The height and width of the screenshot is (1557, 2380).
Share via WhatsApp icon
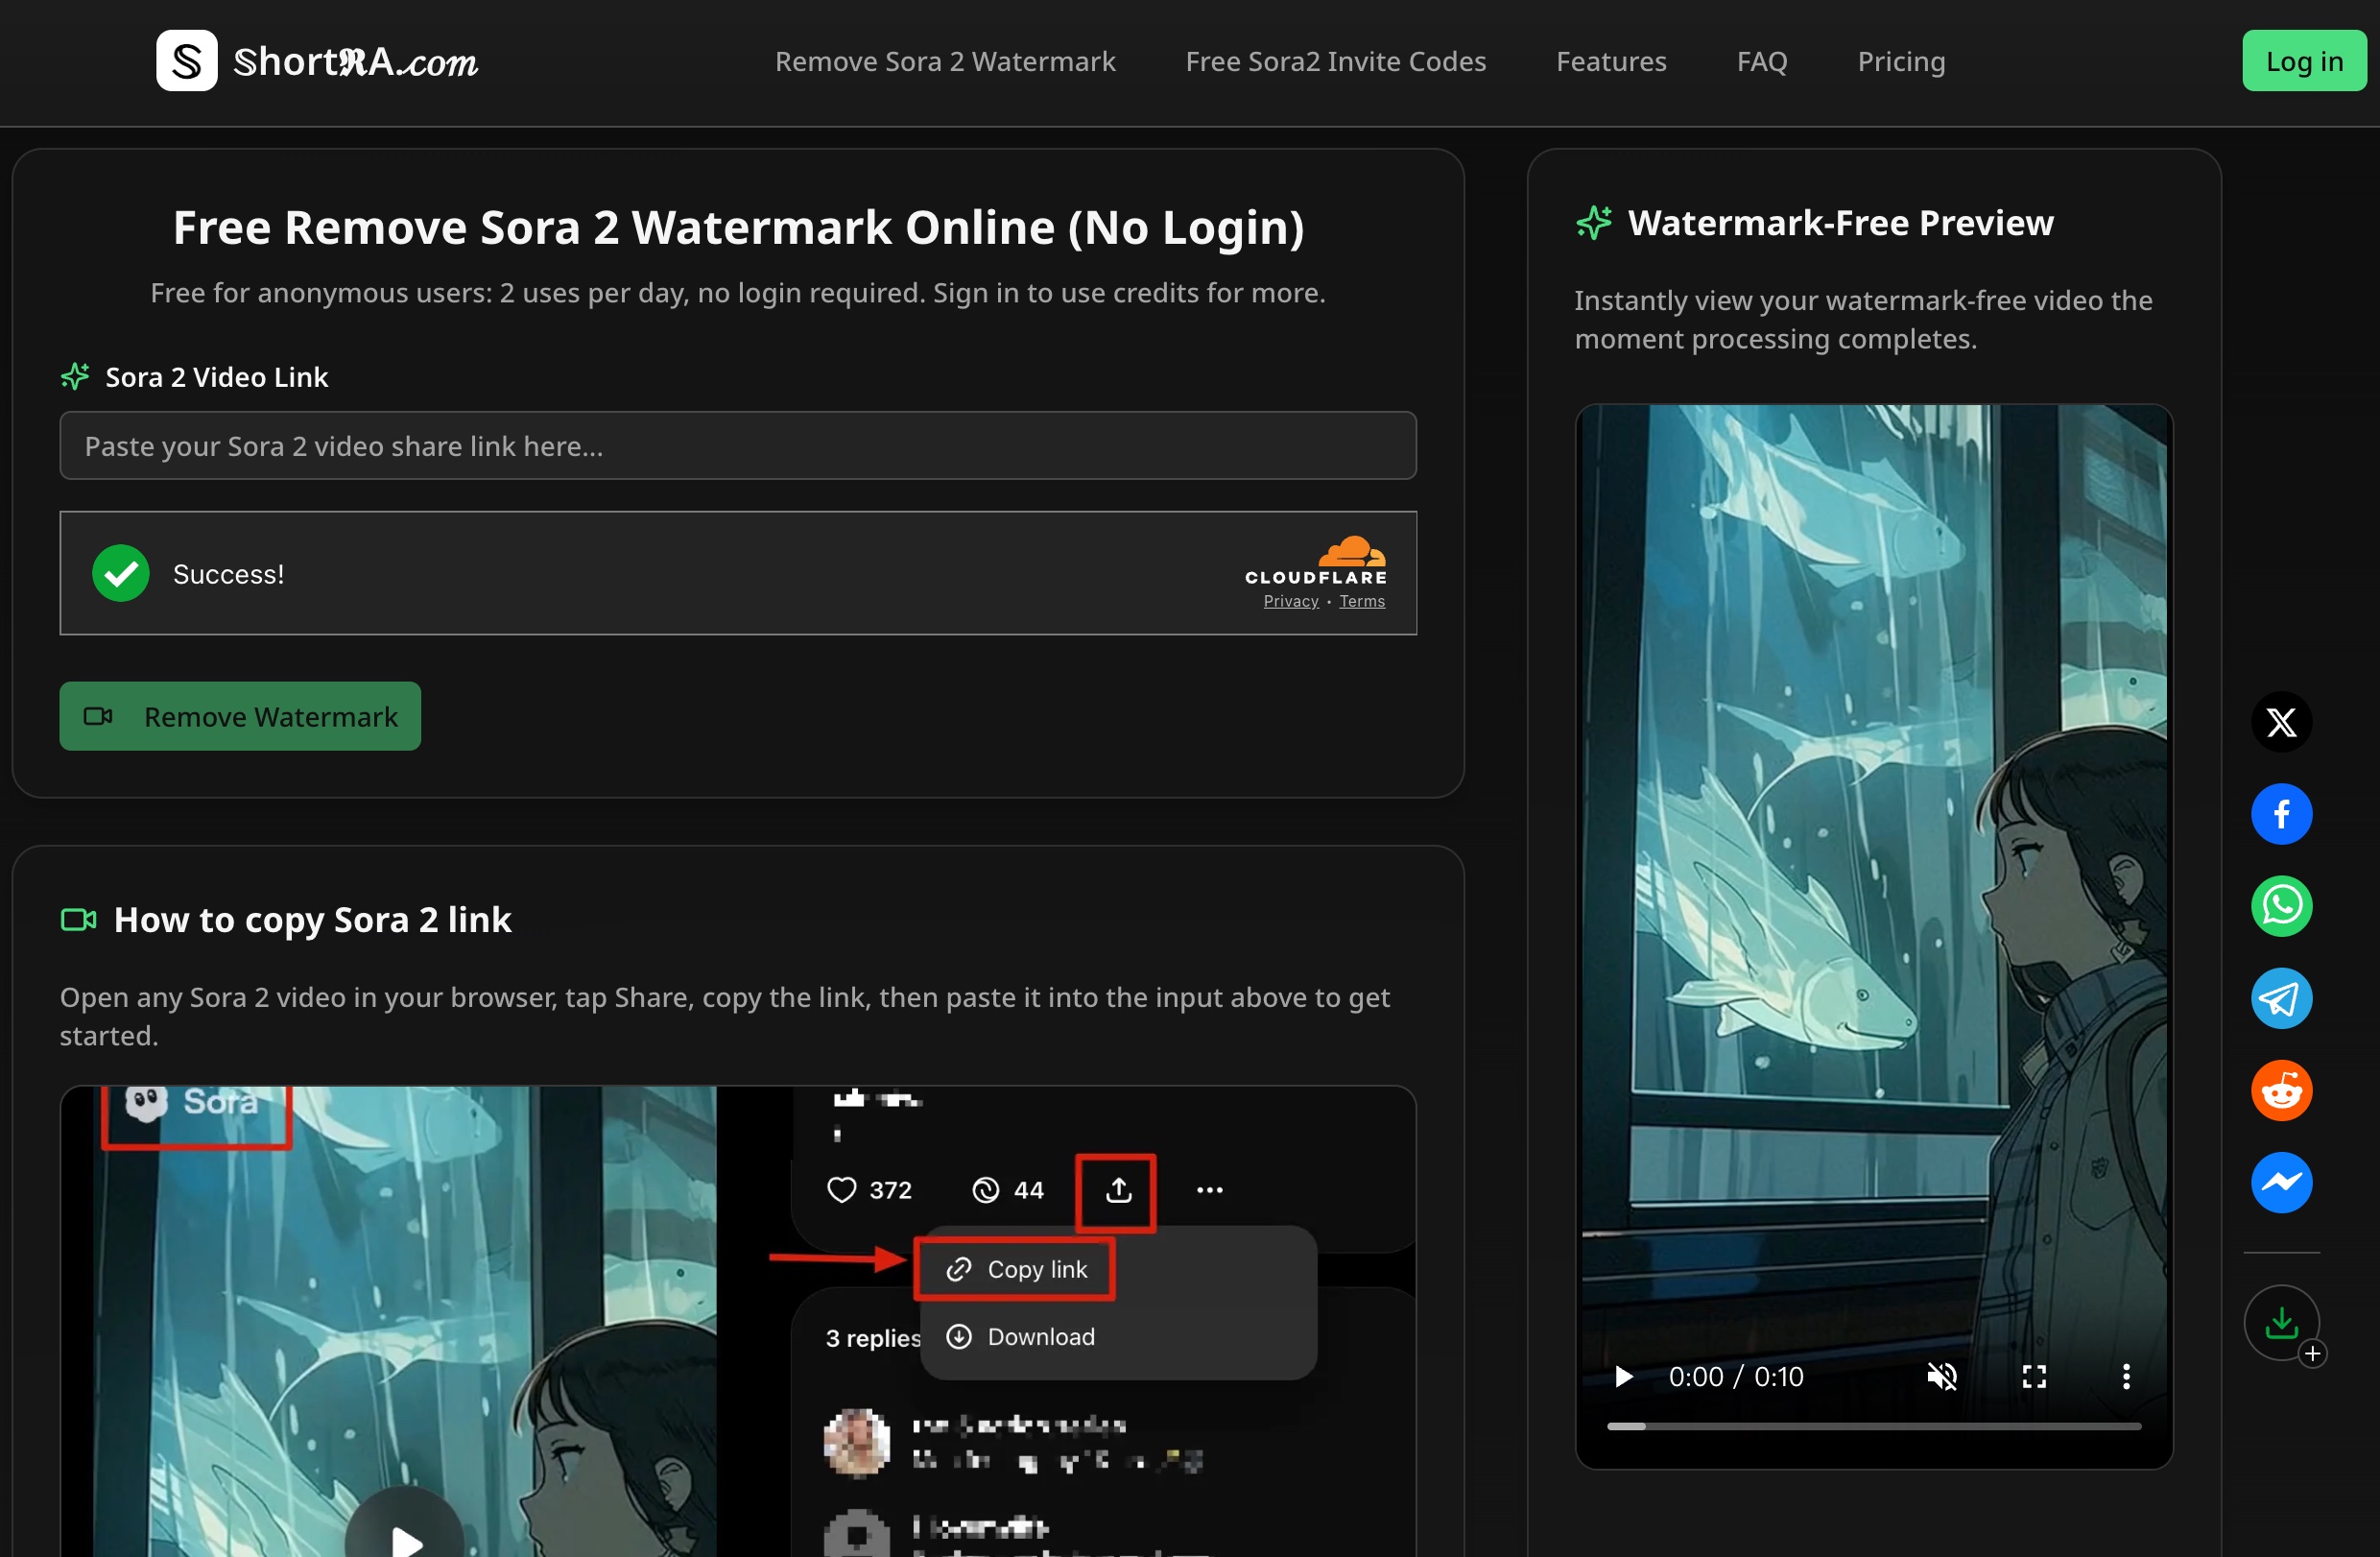point(2280,906)
